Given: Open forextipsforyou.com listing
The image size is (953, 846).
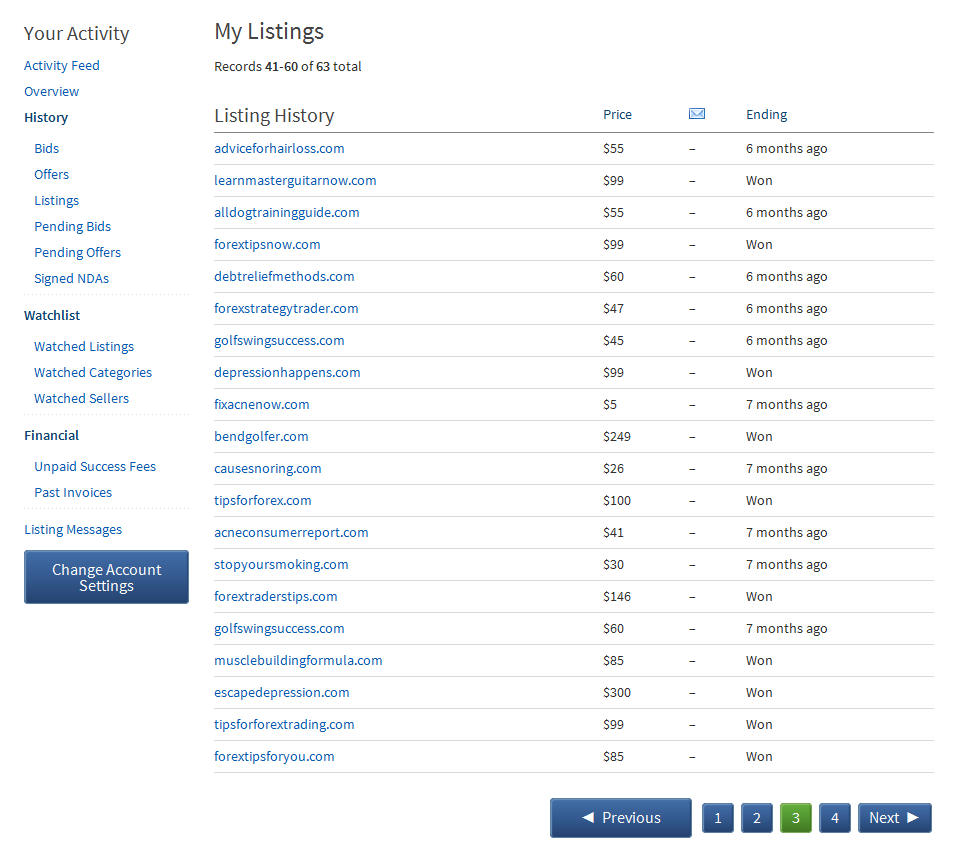Looking at the screenshot, I should (274, 757).
